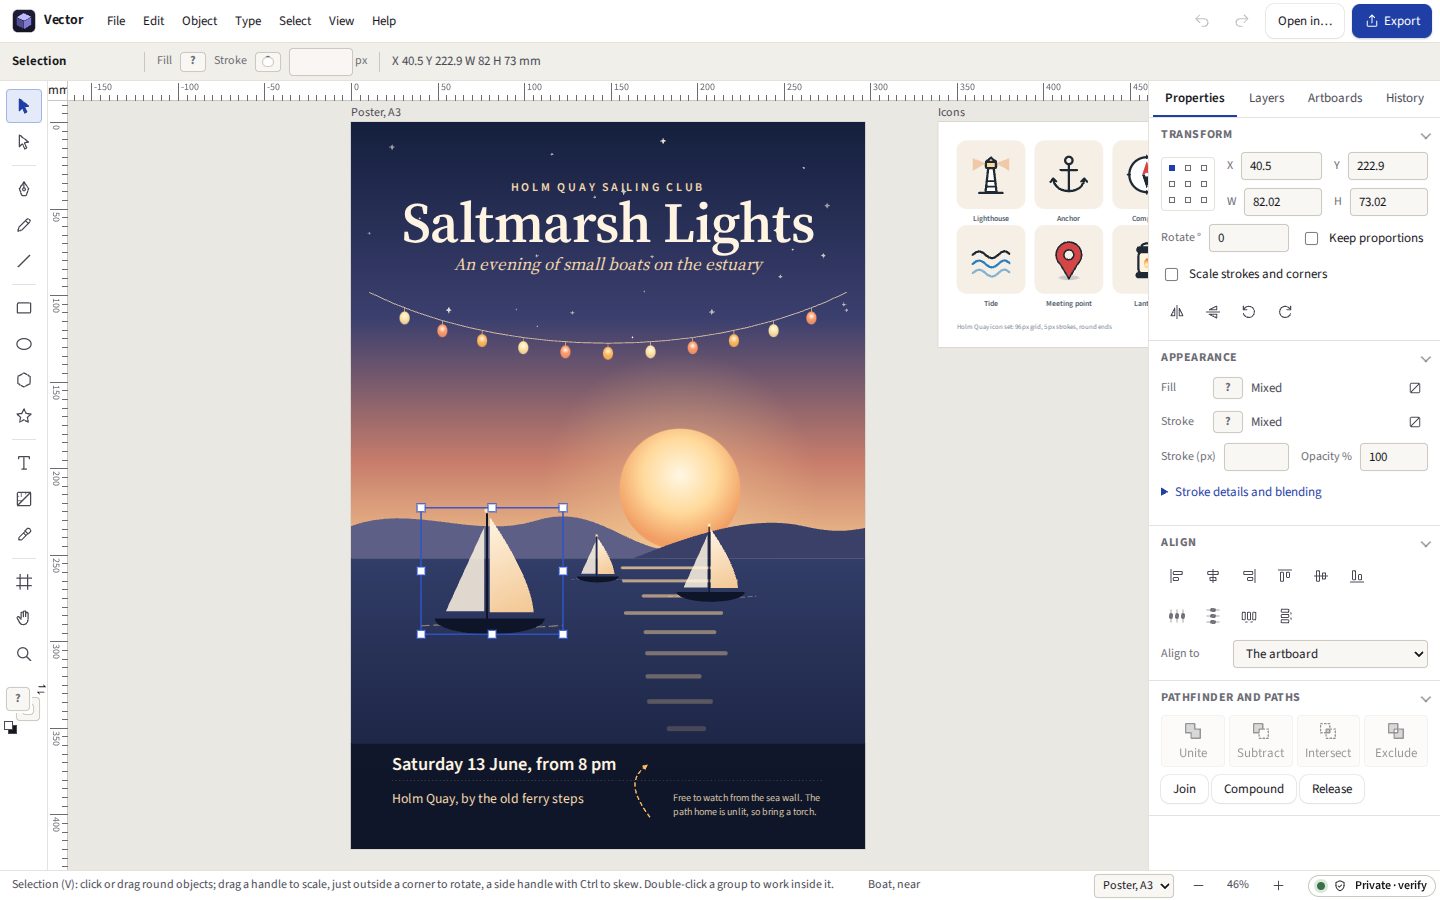Select the Lighthouse icon thumbnail

coord(991,176)
